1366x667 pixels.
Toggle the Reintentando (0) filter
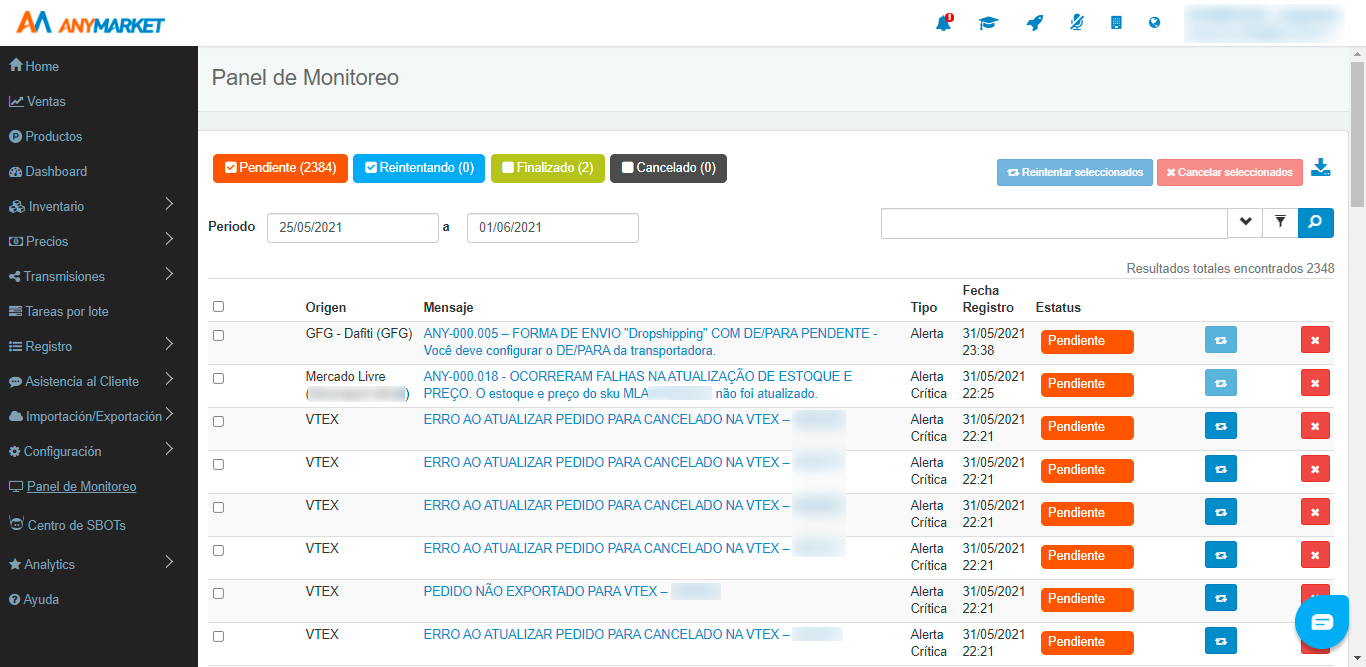point(419,168)
